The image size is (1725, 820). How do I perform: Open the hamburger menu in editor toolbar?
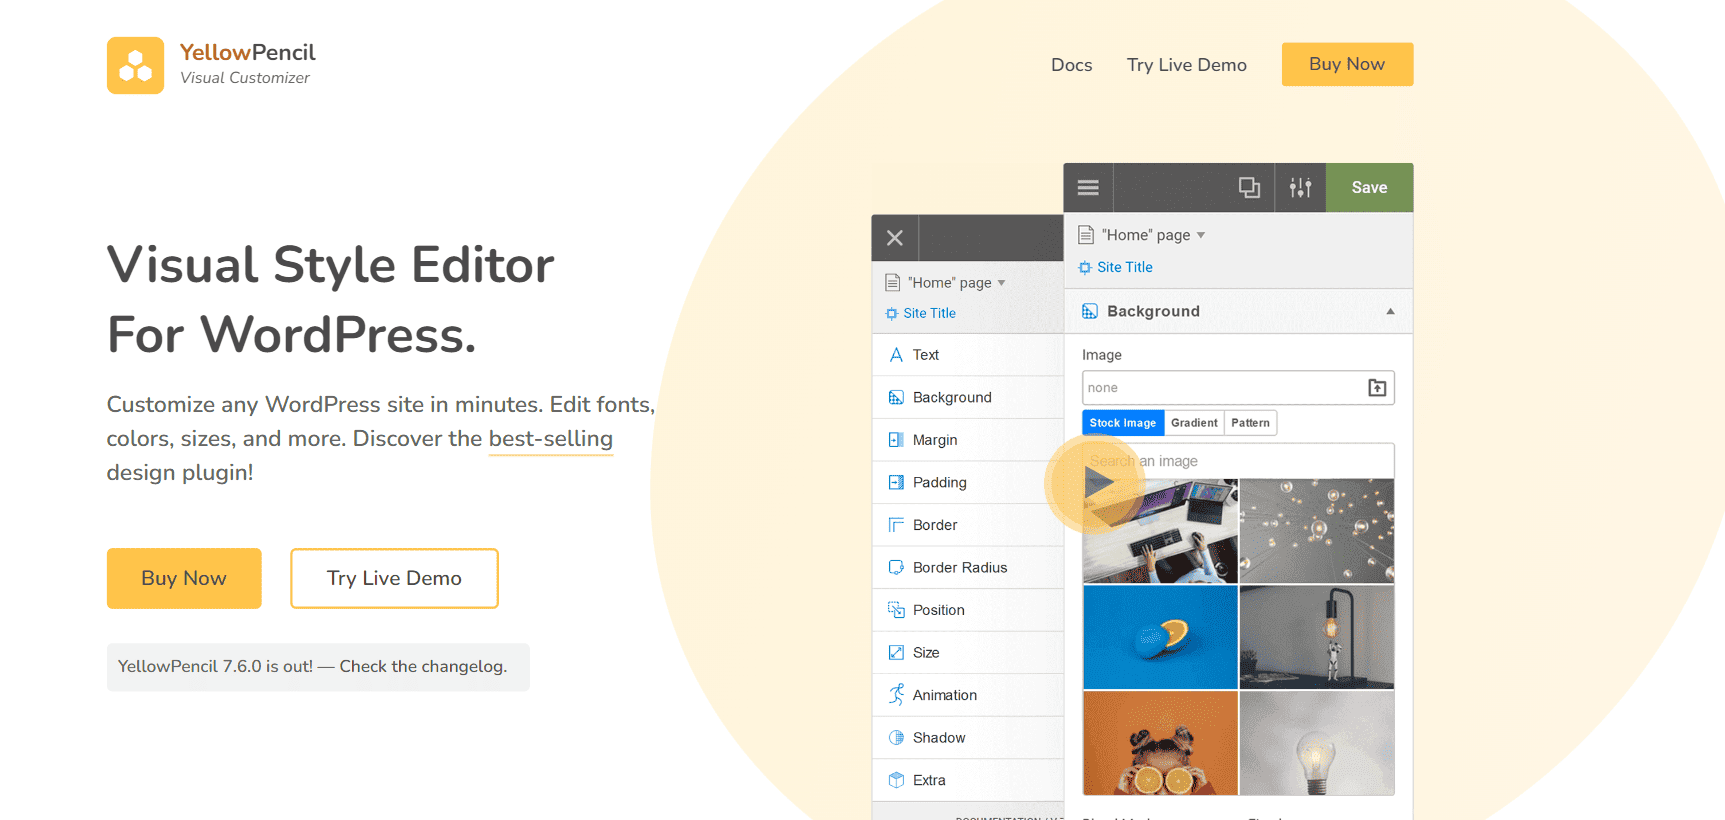(1088, 187)
